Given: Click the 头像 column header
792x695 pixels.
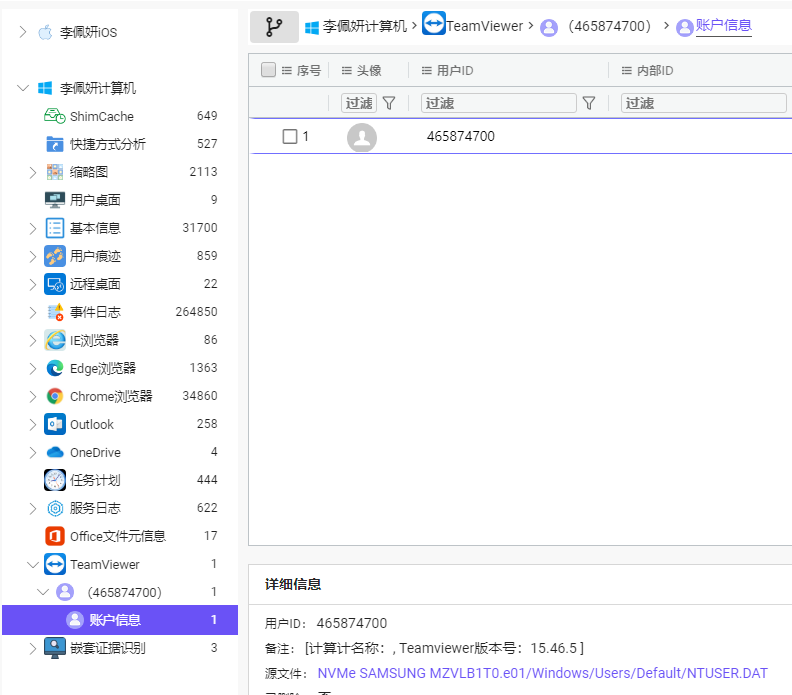Looking at the screenshot, I should 369,71.
